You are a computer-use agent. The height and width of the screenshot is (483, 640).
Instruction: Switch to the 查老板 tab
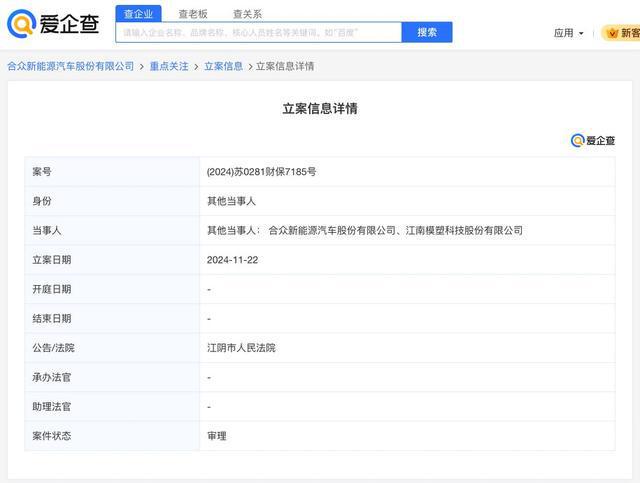tap(193, 14)
